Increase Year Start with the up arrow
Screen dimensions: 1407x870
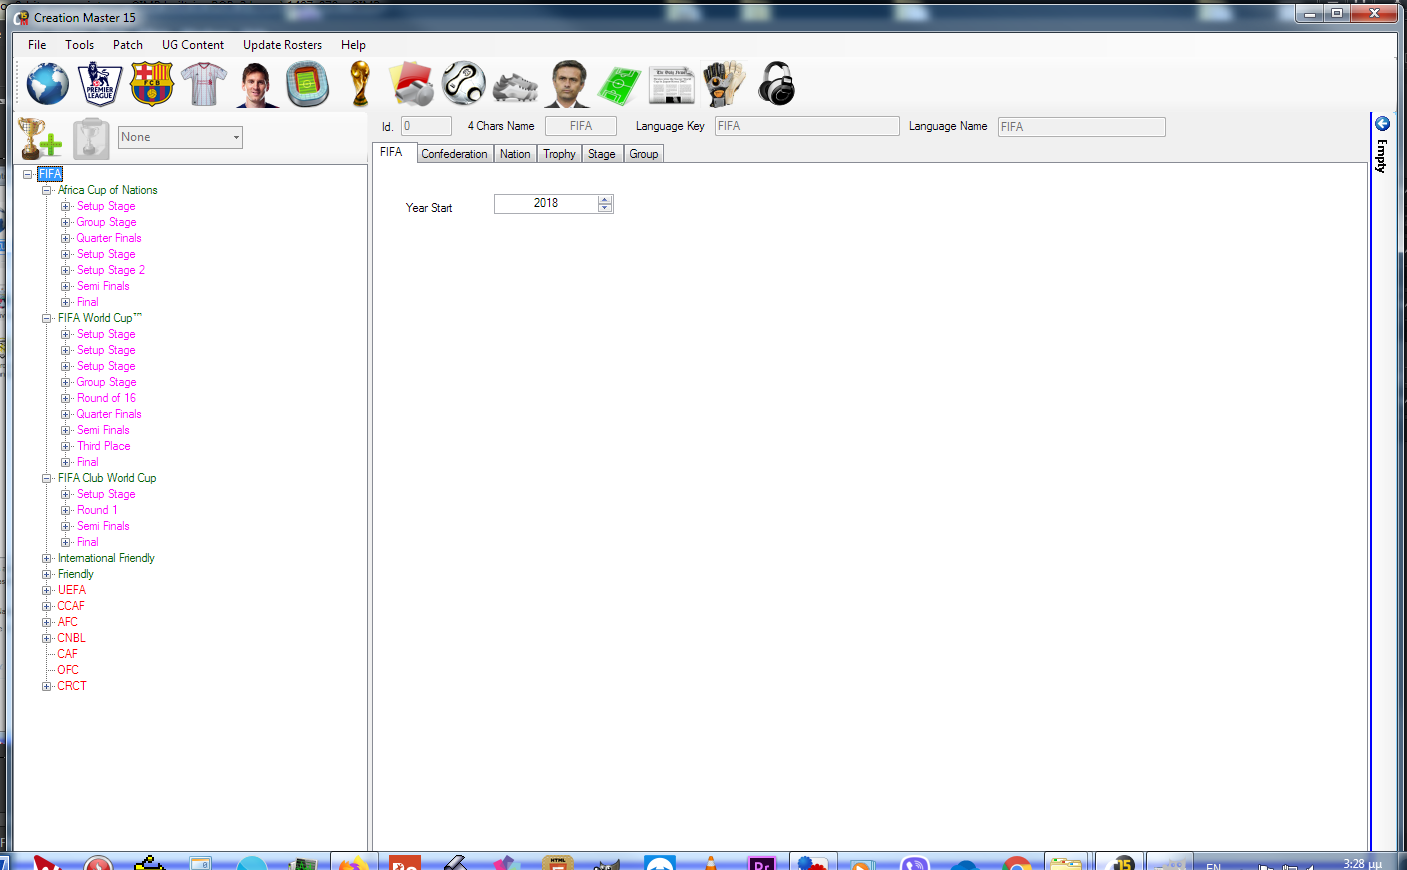605,199
